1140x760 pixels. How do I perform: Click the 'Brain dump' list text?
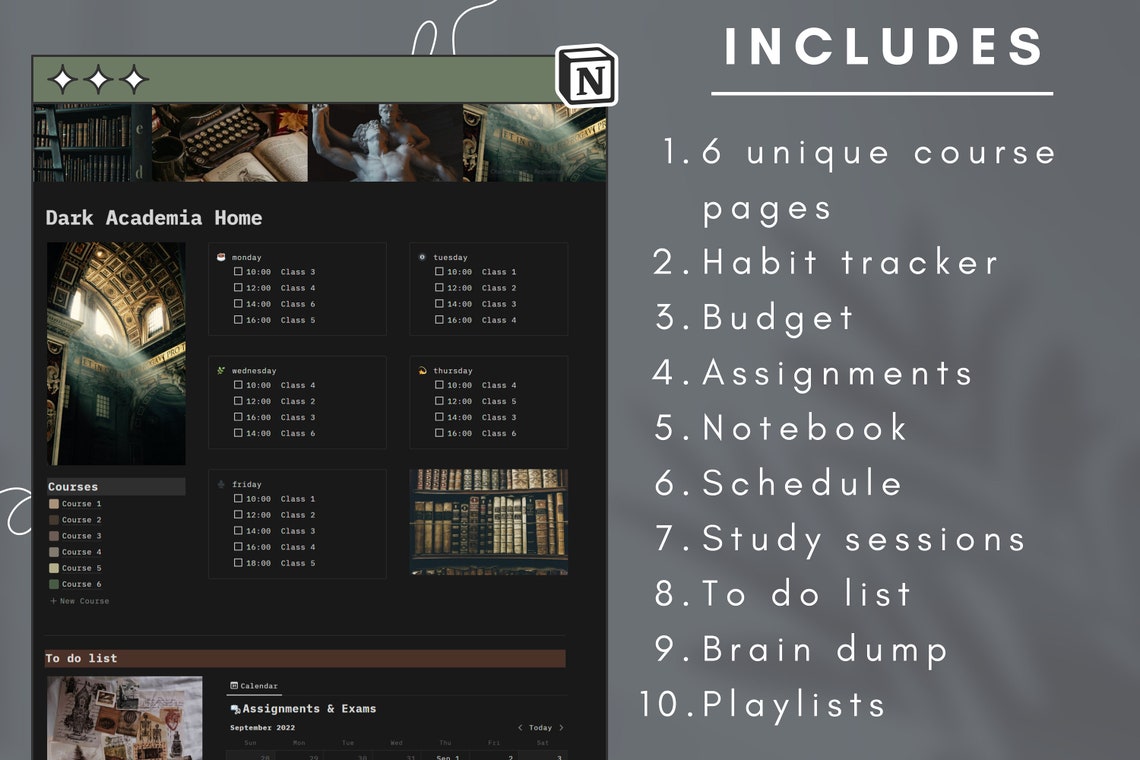click(x=825, y=650)
